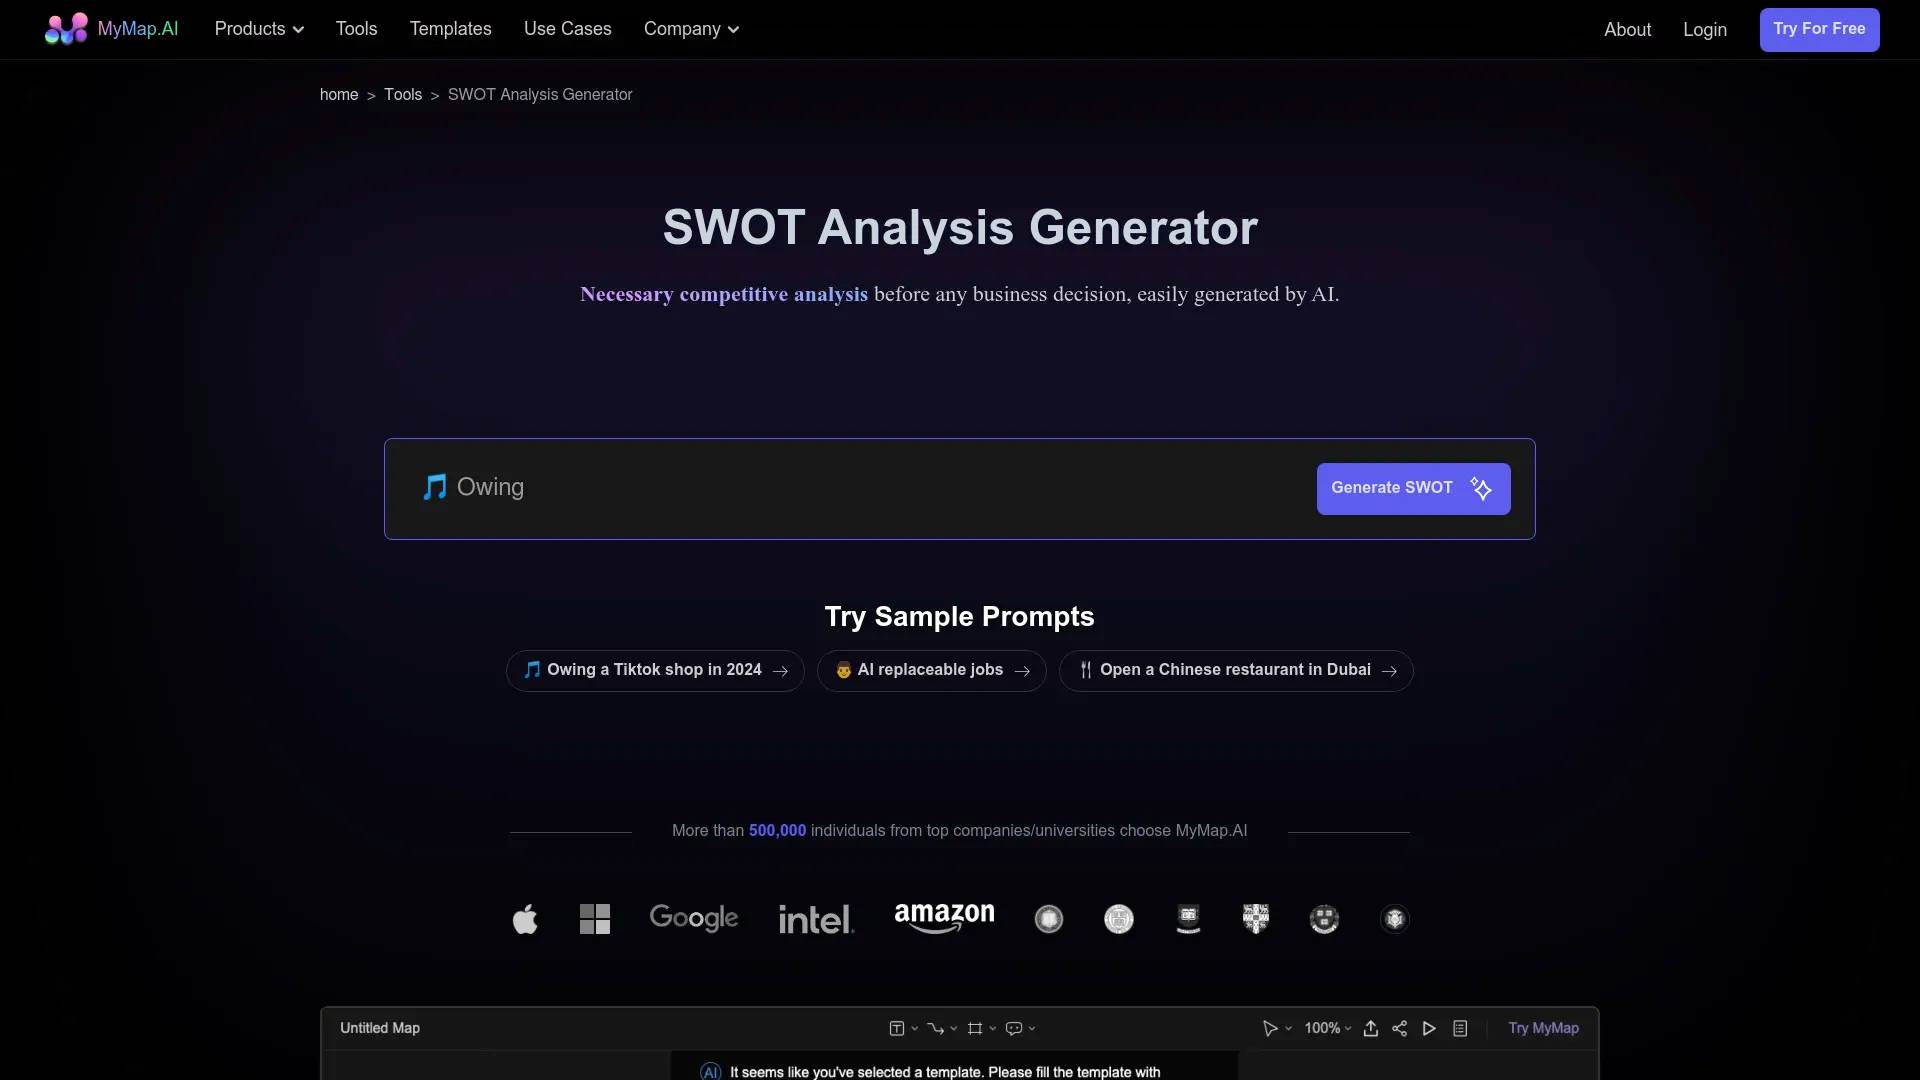Viewport: 1920px width, 1080px height.
Task: Click the Play/Present icon in toolbar
Action: point(1428,1027)
